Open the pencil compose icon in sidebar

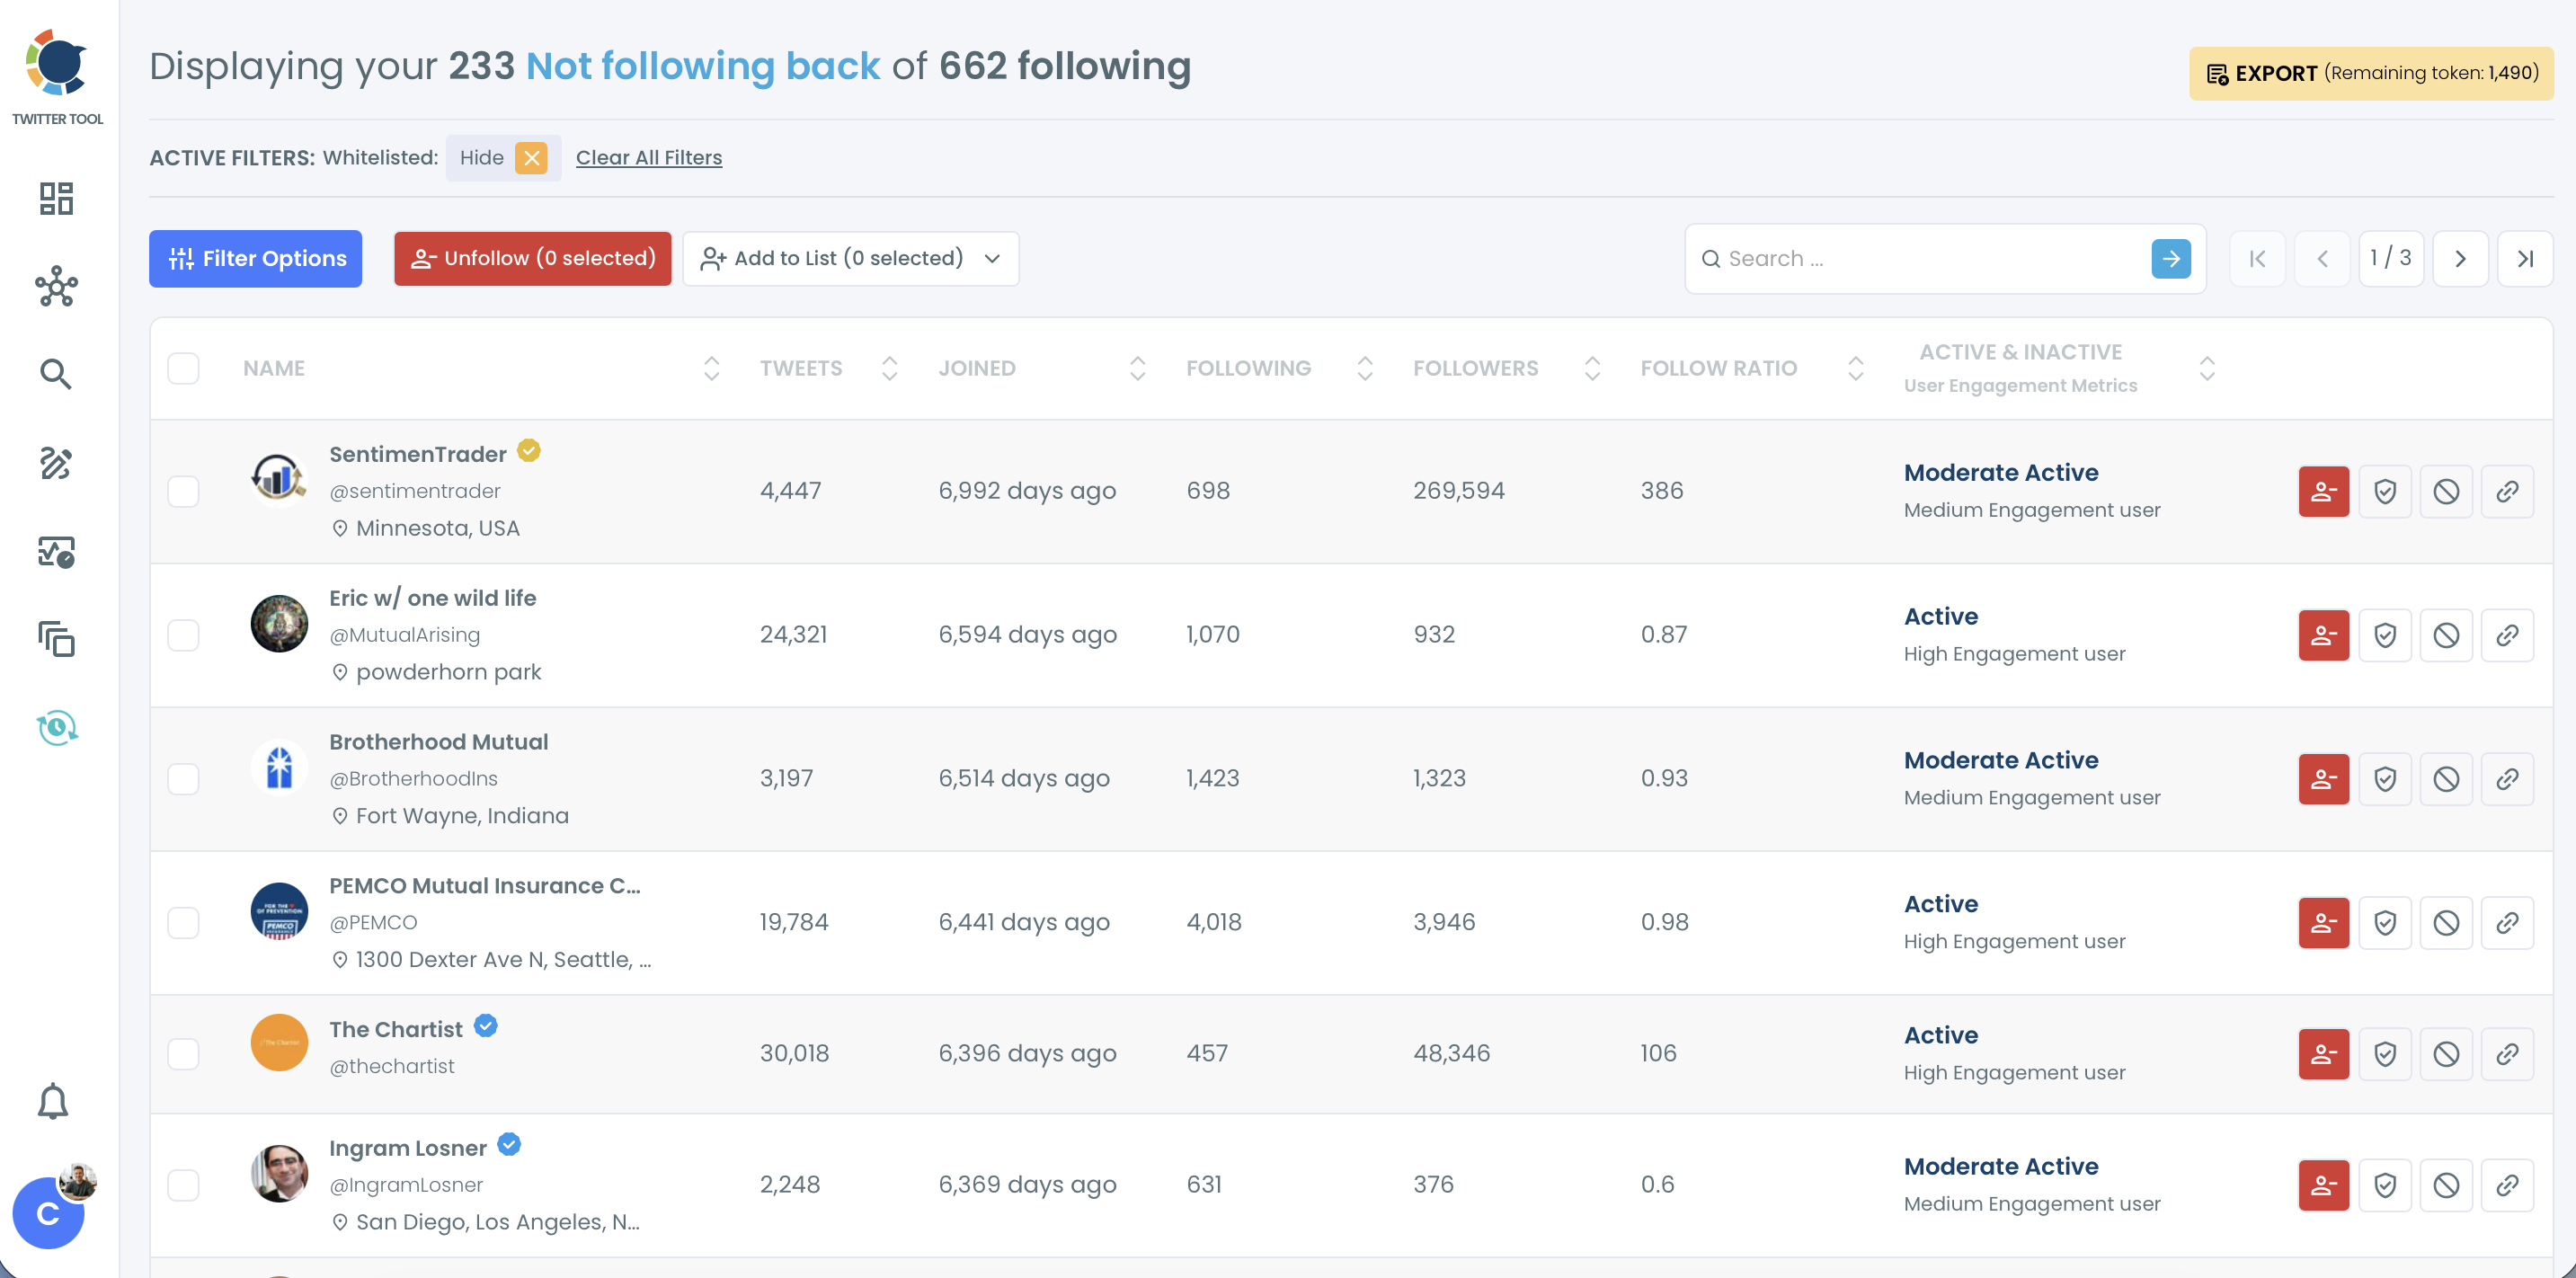(x=56, y=463)
